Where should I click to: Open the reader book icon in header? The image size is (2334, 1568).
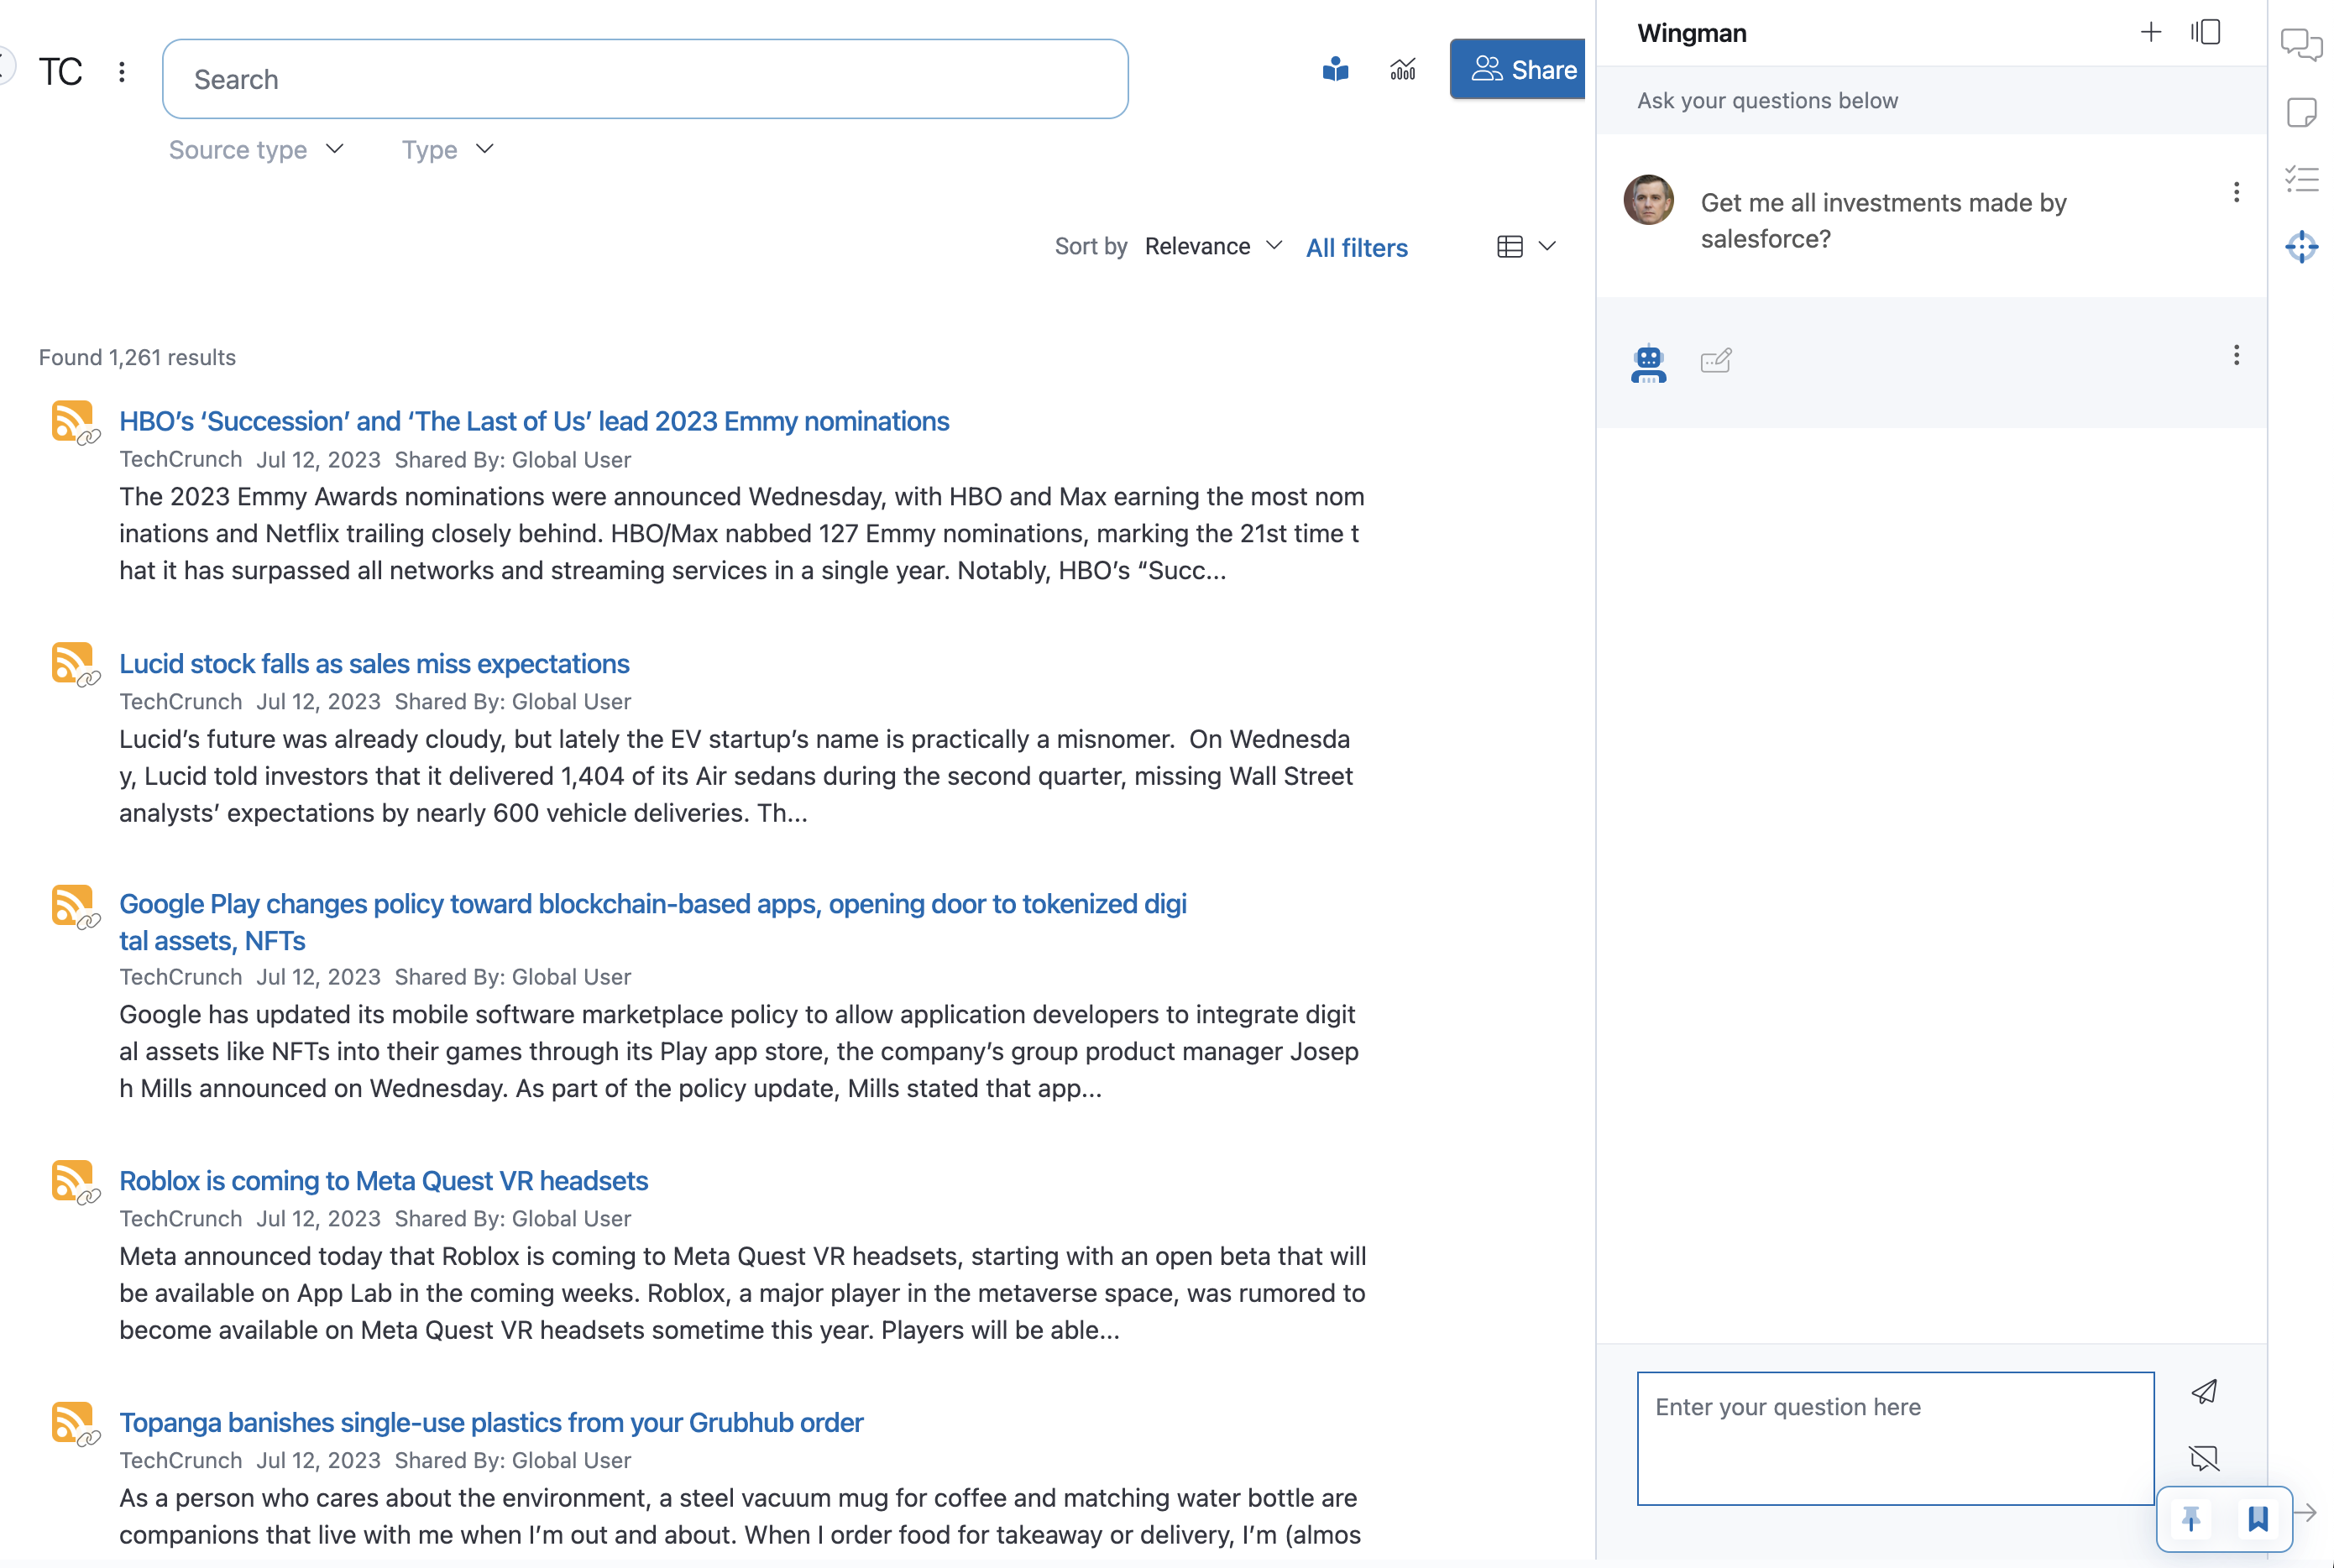(1335, 69)
